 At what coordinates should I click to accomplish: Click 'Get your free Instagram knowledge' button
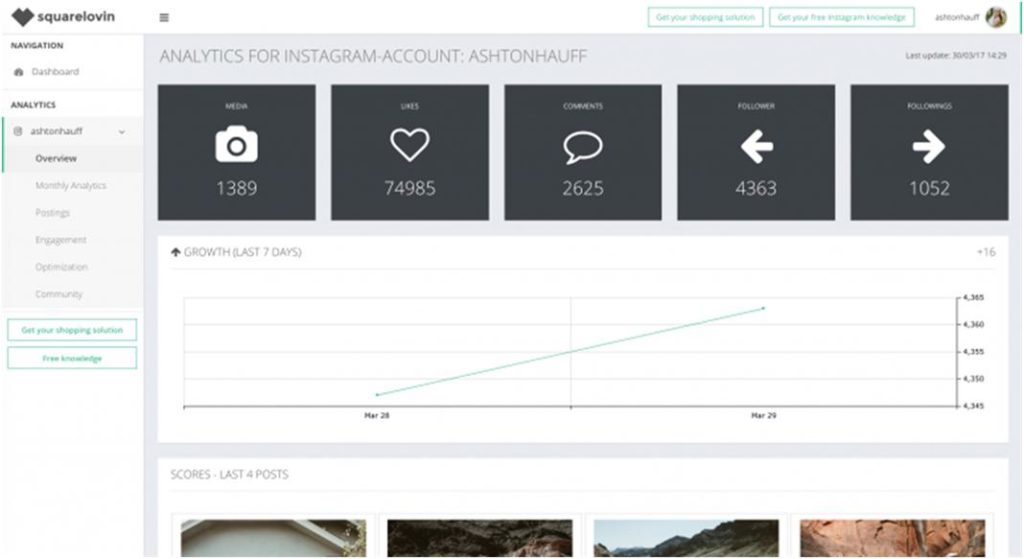tap(842, 18)
